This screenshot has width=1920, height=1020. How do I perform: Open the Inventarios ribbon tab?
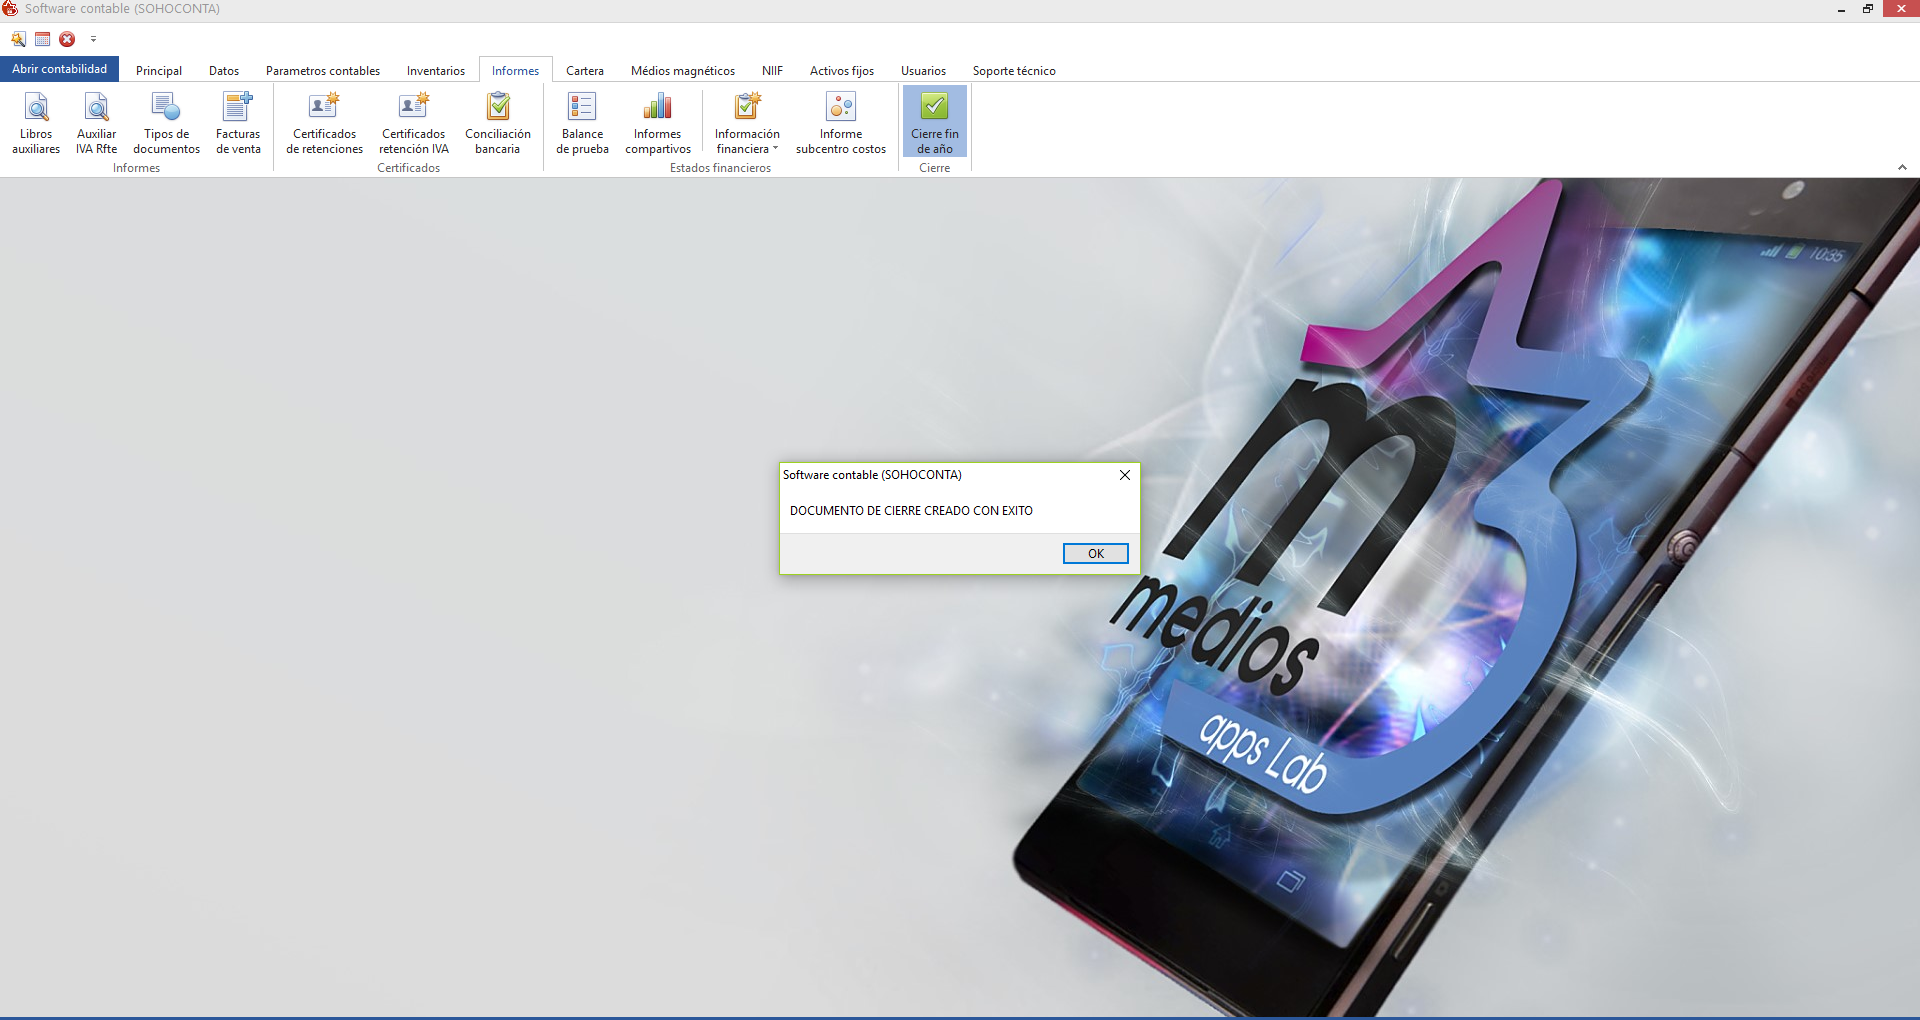[435, 71]
